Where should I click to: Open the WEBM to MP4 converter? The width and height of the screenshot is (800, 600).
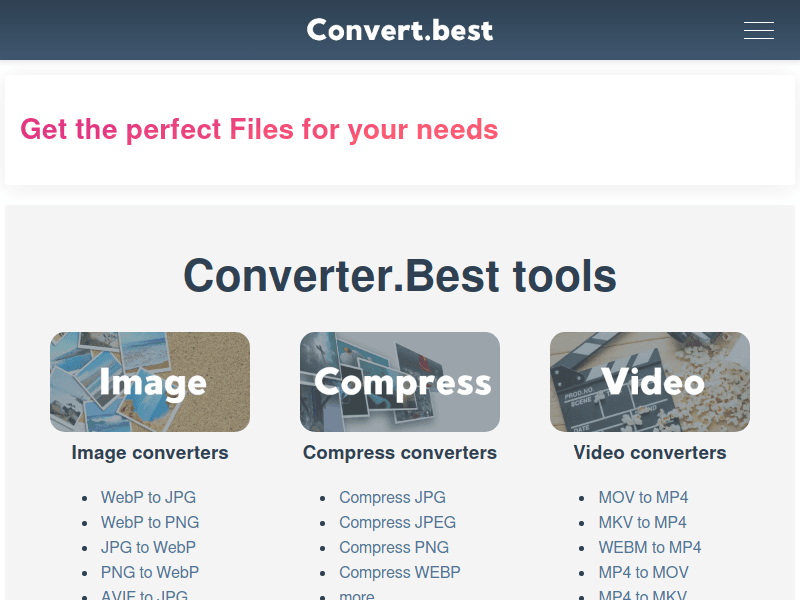[x=650, y=547]
